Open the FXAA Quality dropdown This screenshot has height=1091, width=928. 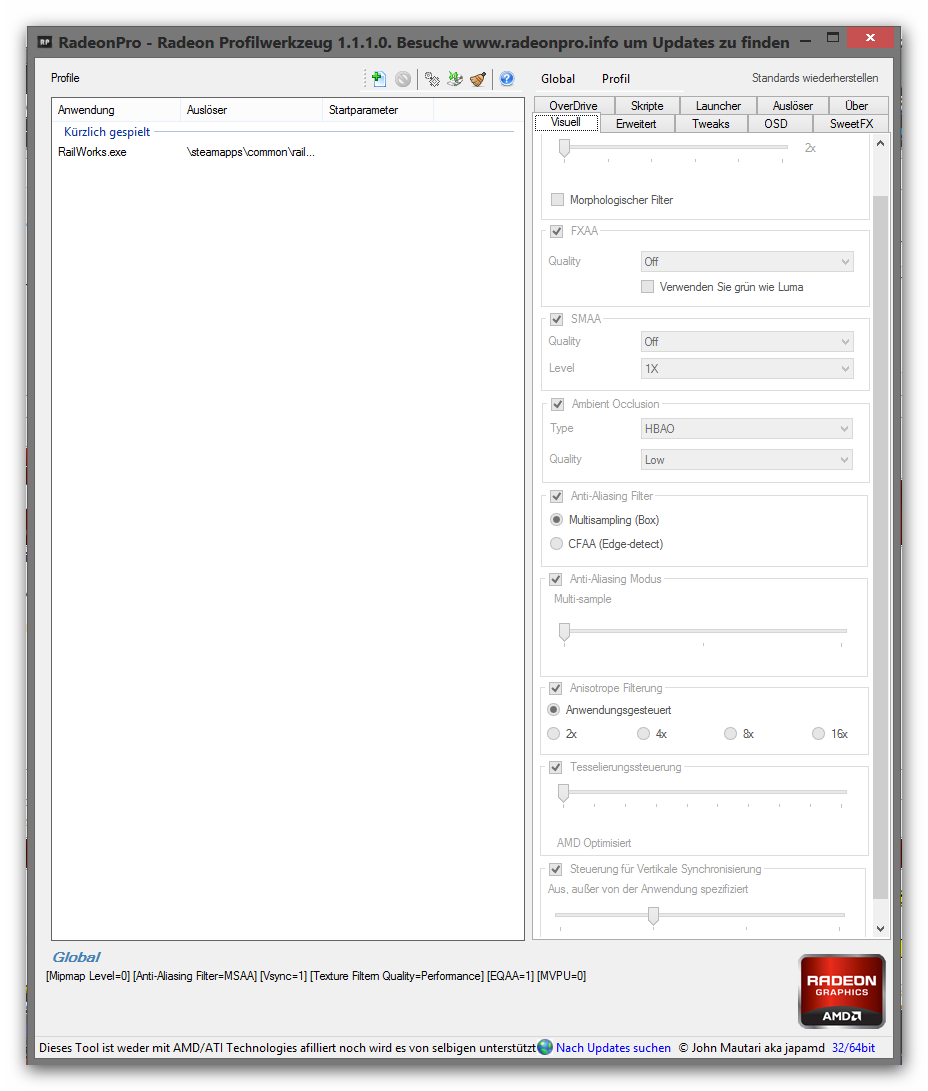[747, 262]
